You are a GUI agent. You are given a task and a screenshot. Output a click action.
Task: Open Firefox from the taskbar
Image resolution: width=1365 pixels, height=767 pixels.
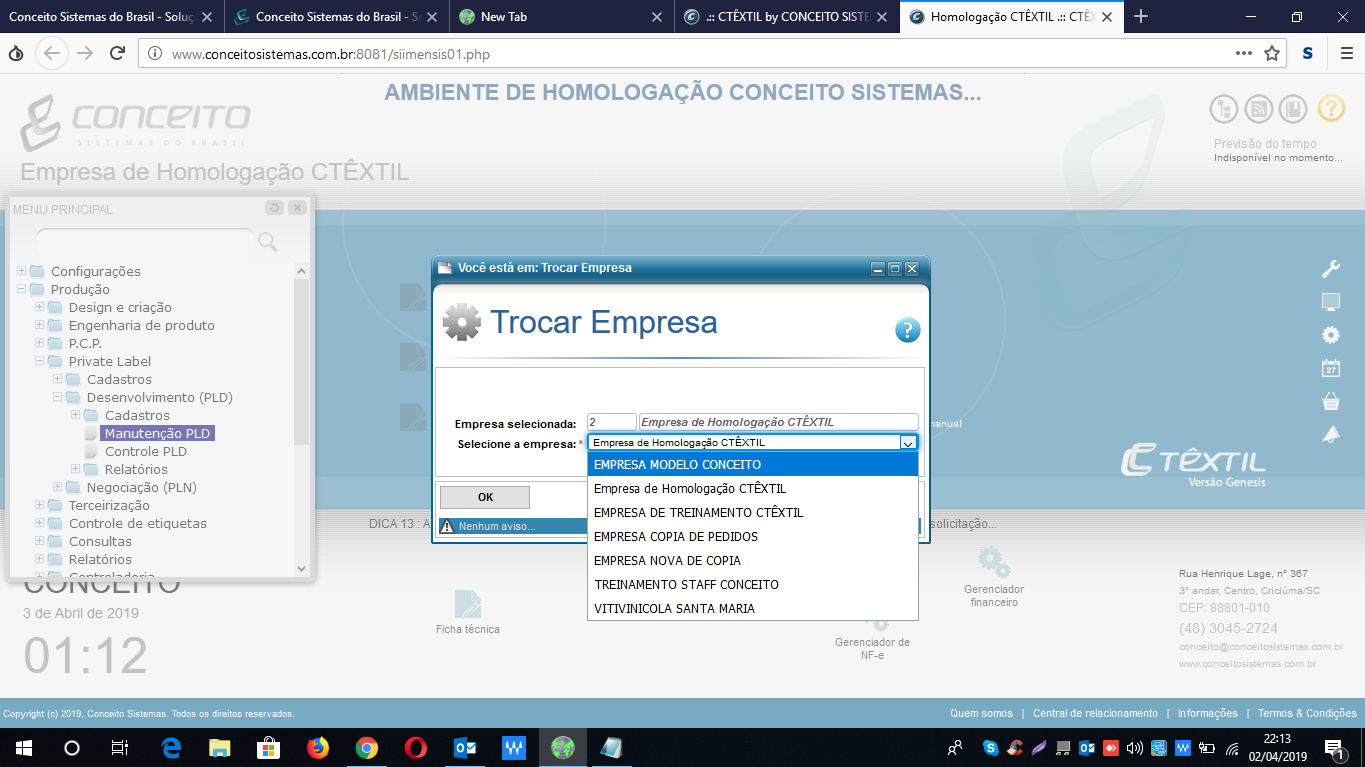coord(318,747)
